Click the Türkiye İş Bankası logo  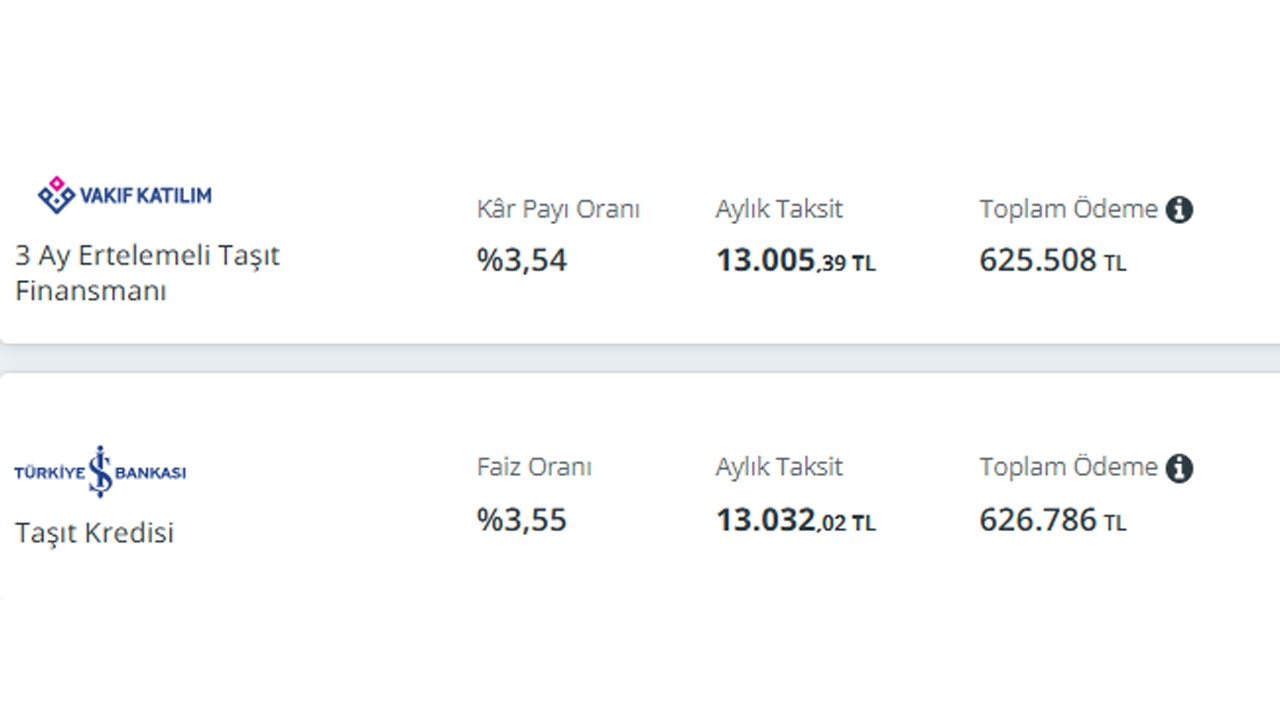[100, 471]
